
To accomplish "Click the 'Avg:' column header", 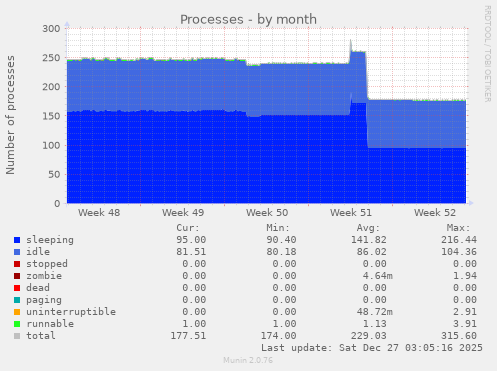I will (368, 228).
